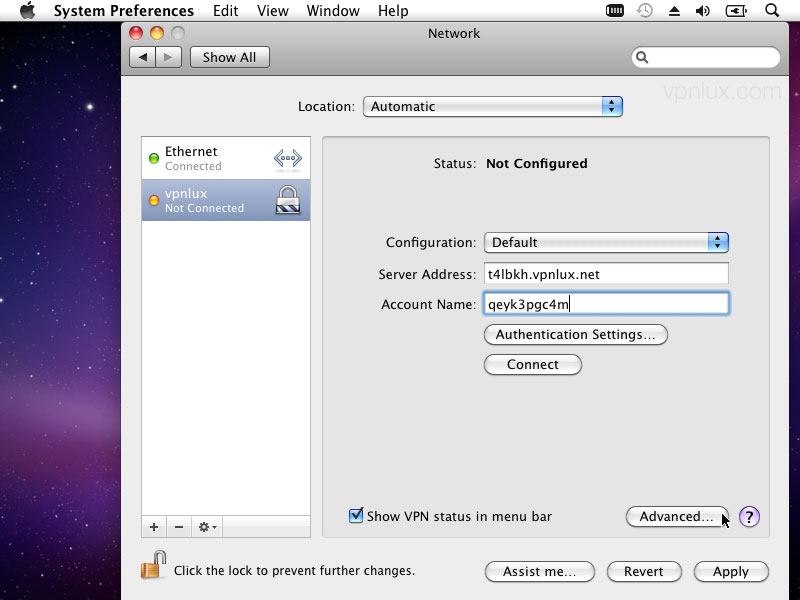Go back with the left arrow button
This screenshot has height=600, width=800.
[143, 57]
